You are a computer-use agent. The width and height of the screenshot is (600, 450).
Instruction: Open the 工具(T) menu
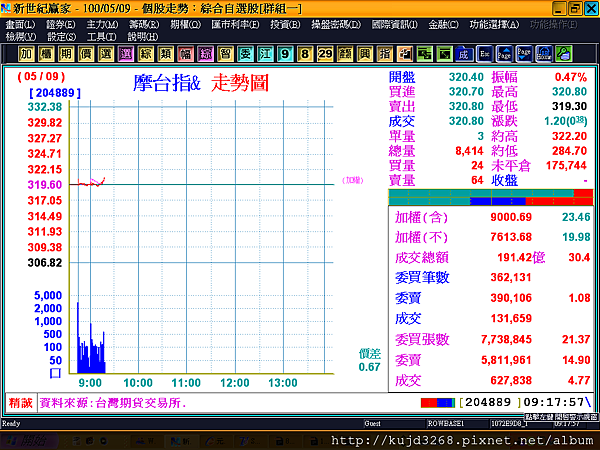[x=101, y=37]
